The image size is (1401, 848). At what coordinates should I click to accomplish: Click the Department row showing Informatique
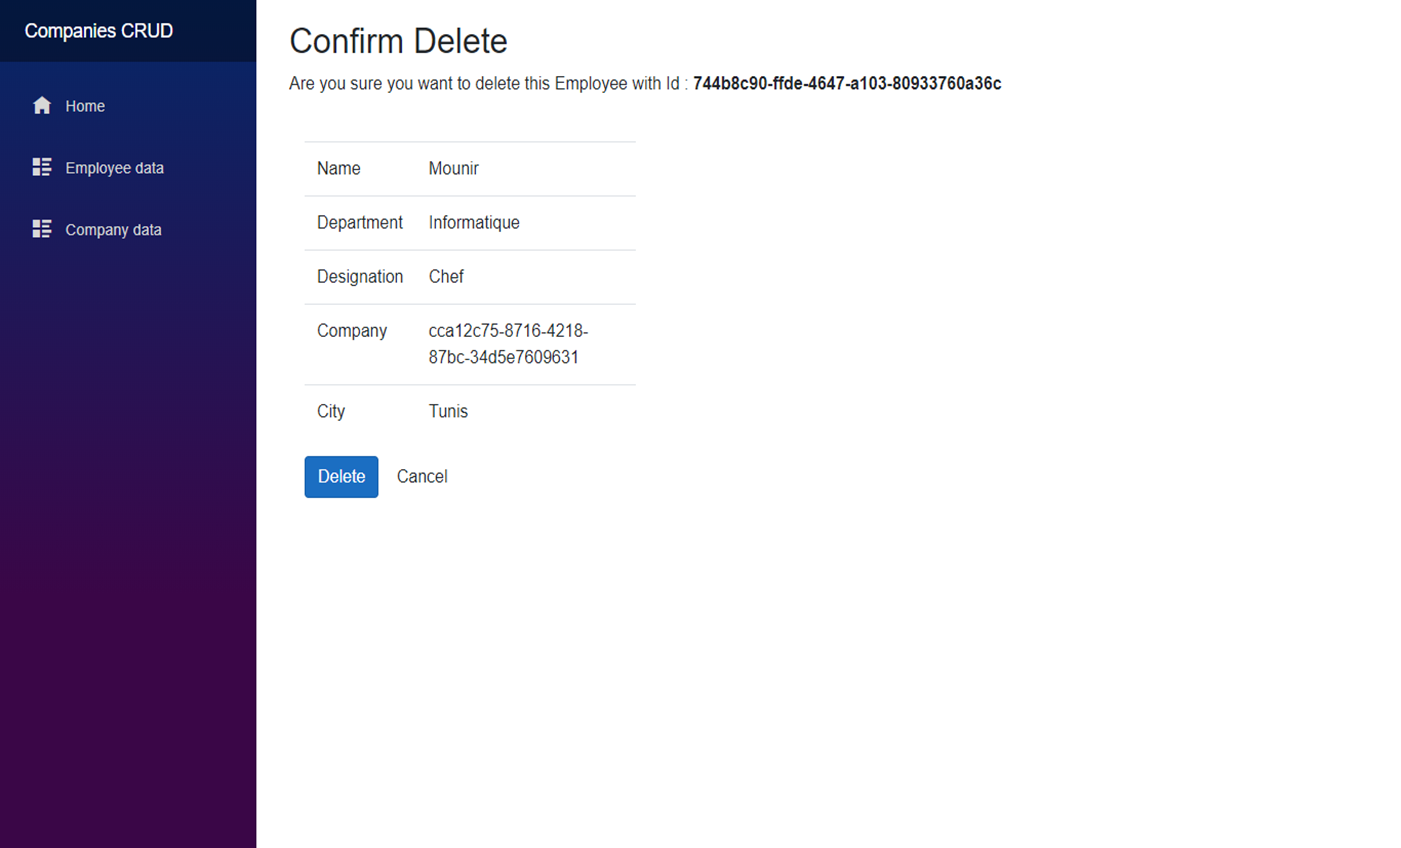pyautogui.click(x=474, y=222)
